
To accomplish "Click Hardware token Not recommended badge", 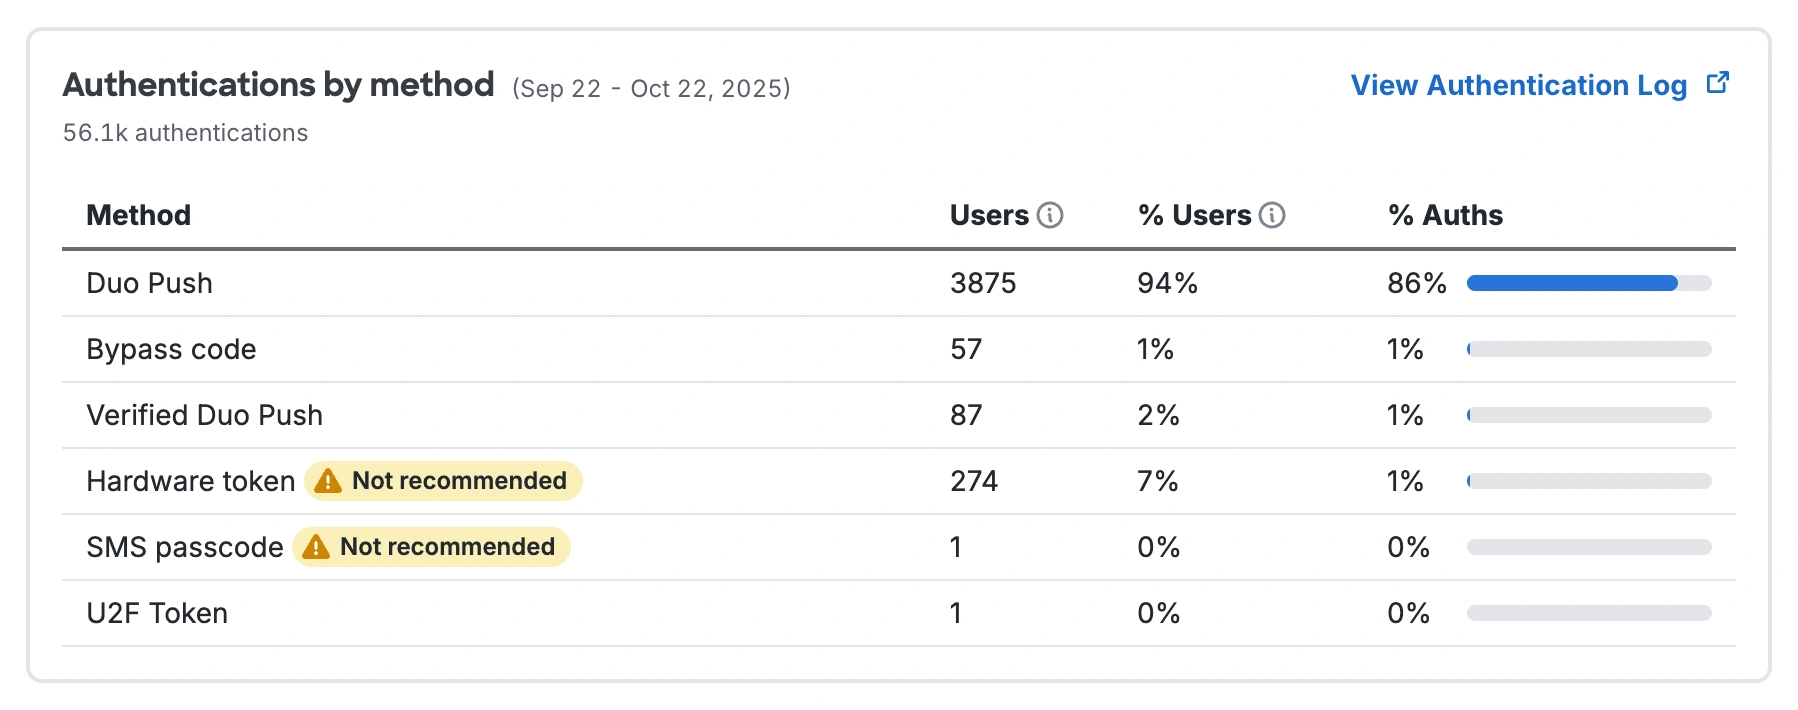I will (458, 481).
